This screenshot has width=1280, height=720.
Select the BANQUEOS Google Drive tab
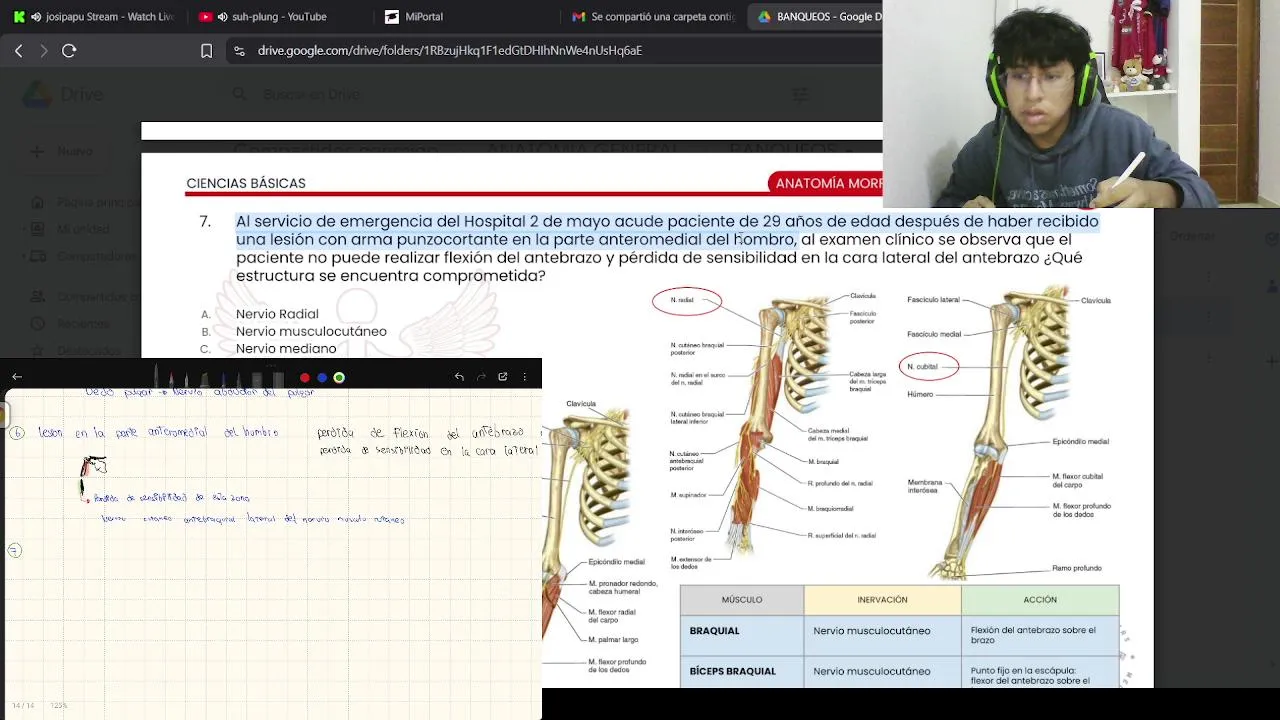pyautogui.click(x=818, y=17)
